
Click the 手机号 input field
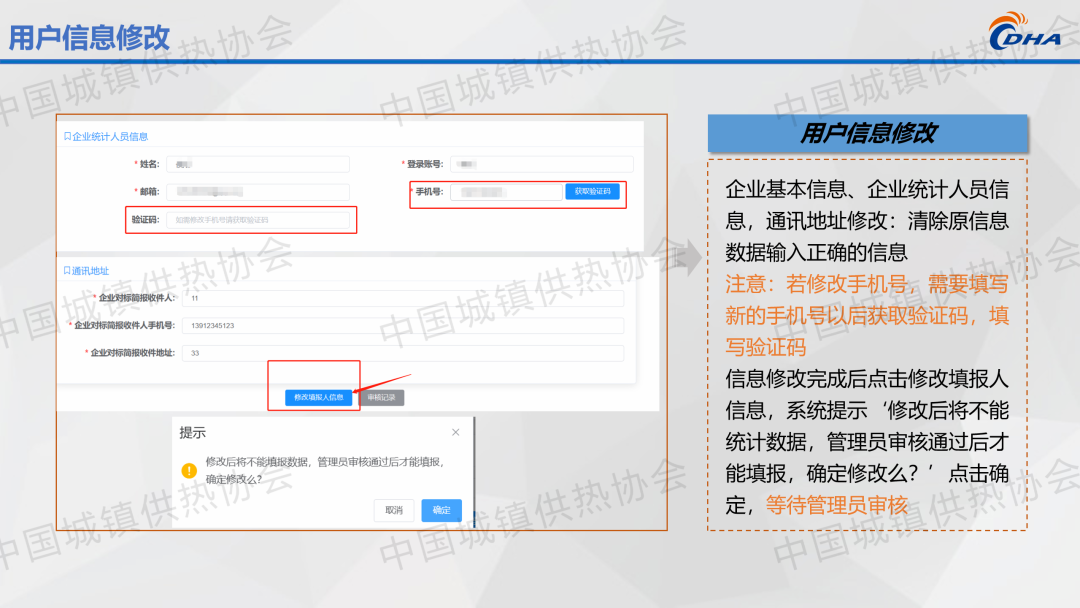[x=505, y=192]
